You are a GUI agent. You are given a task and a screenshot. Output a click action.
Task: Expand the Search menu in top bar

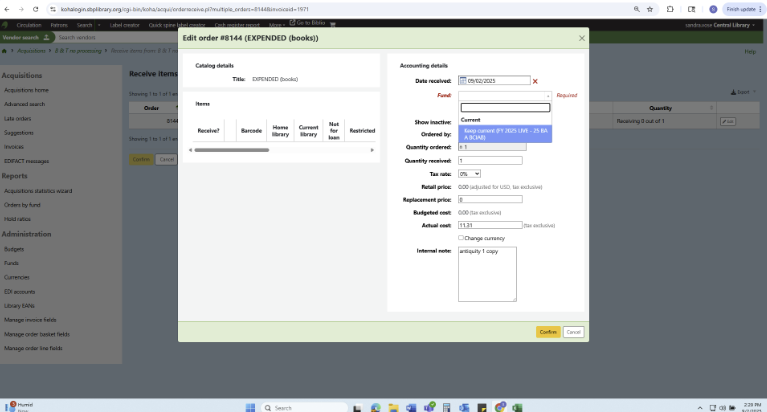[x=85, y=23]
